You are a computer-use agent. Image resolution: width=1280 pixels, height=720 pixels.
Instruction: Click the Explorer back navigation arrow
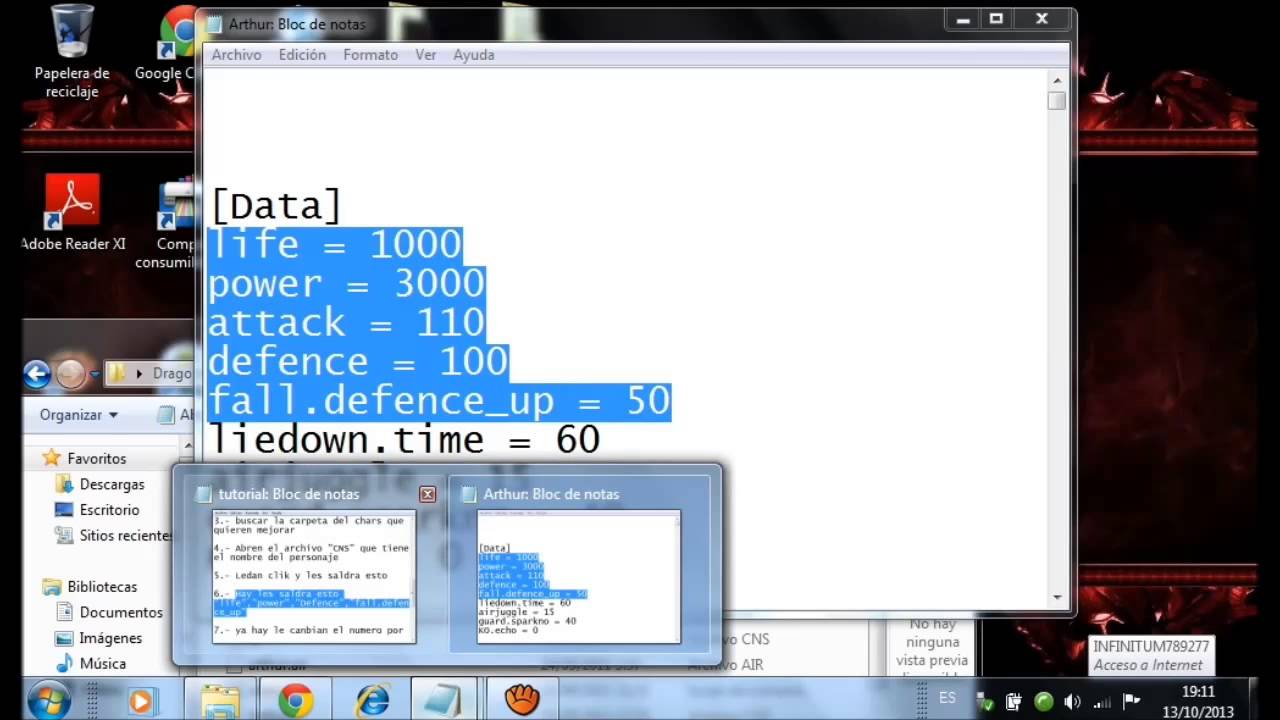37,374
